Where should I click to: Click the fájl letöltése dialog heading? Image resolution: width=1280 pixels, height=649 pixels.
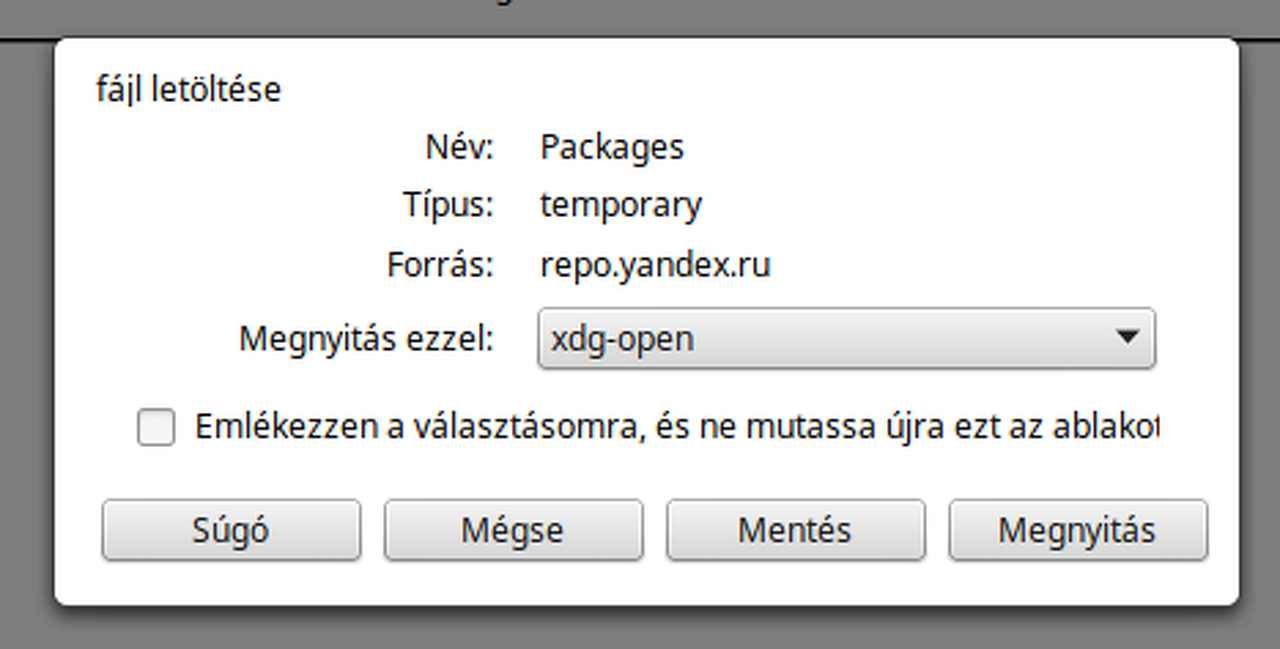point(188,90)
